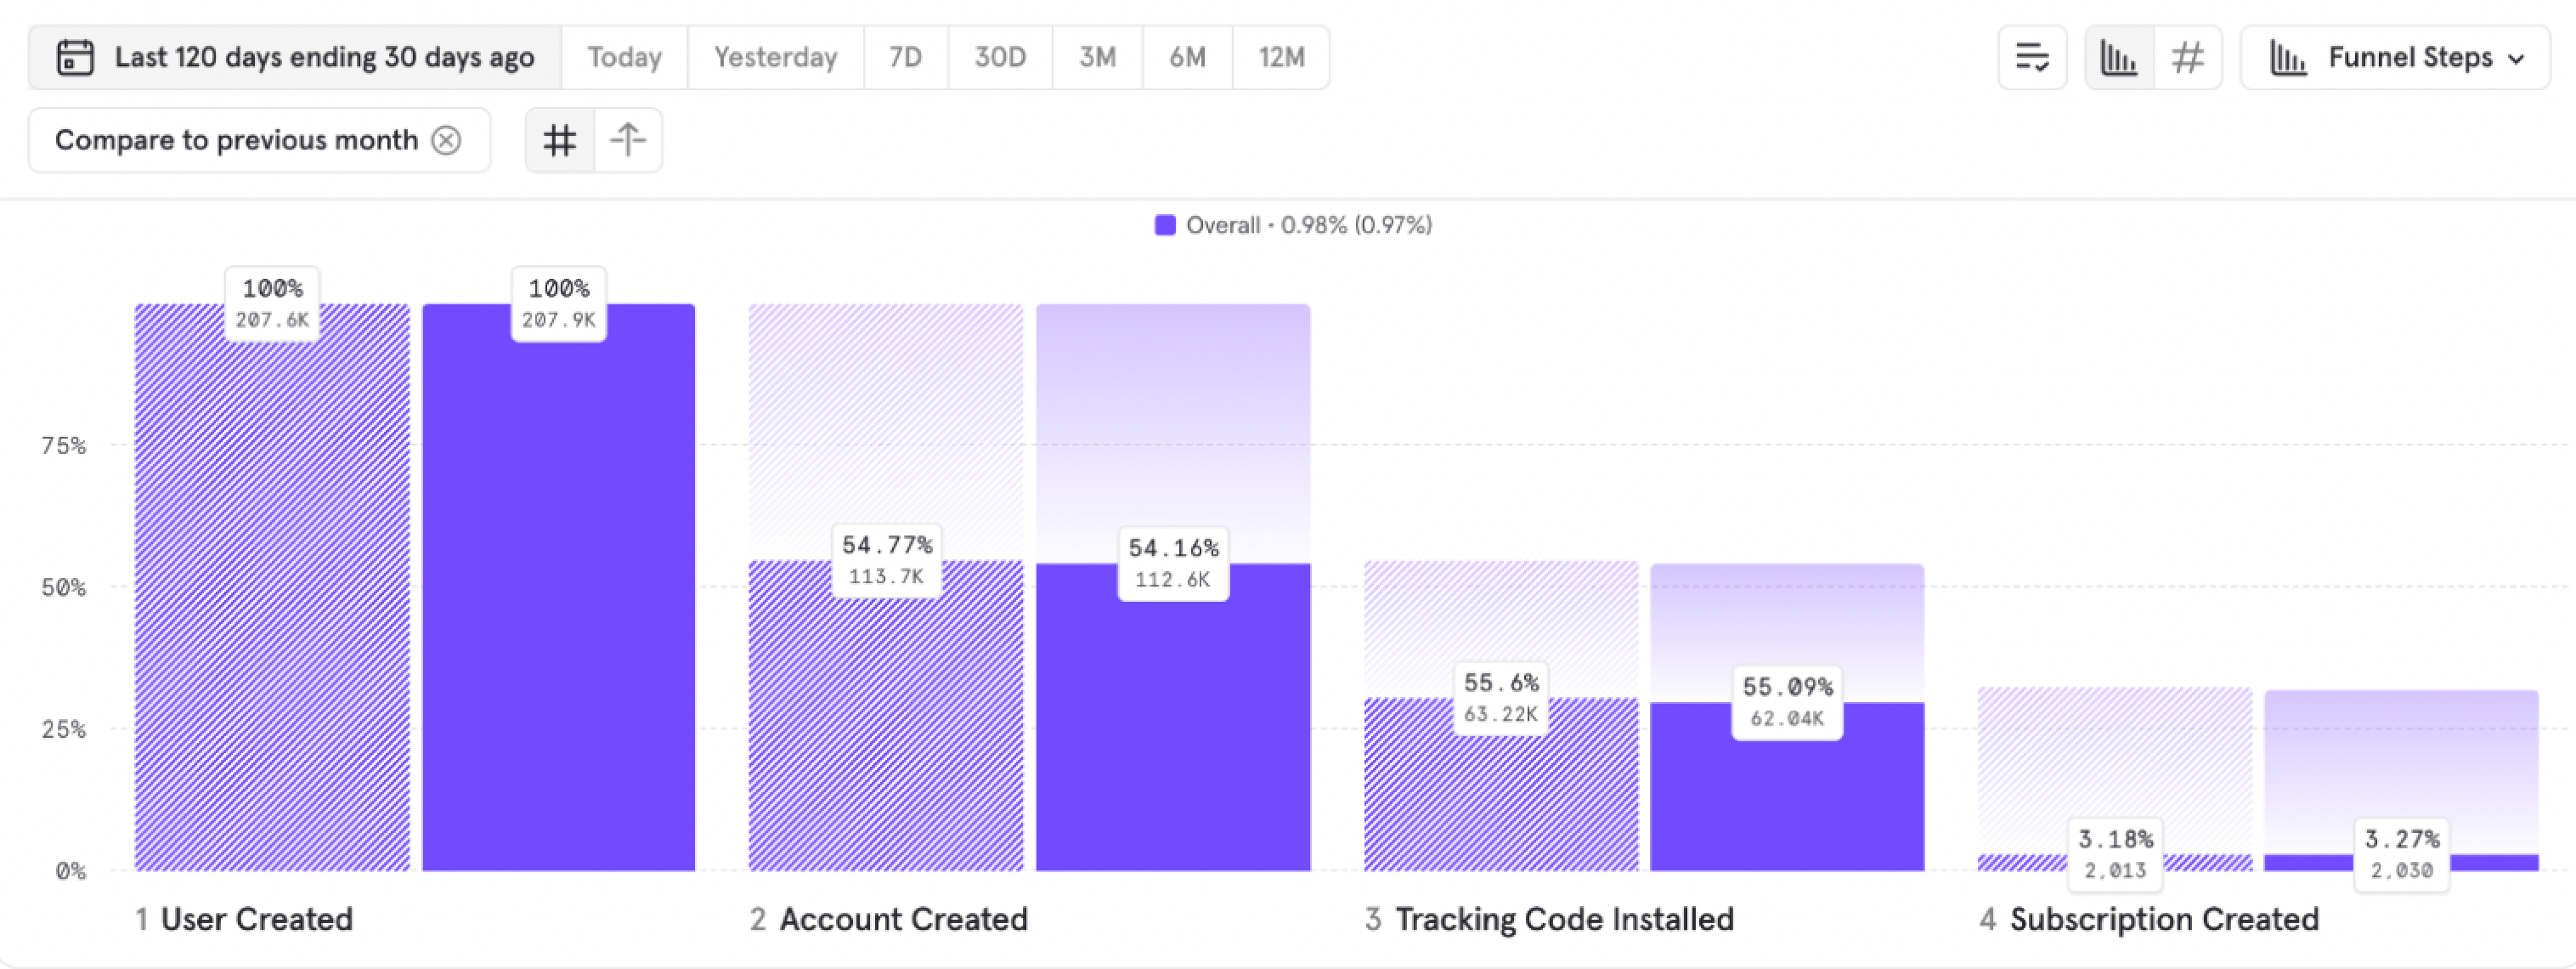Remove the Compare to previous month filter

tap(446, 140)
